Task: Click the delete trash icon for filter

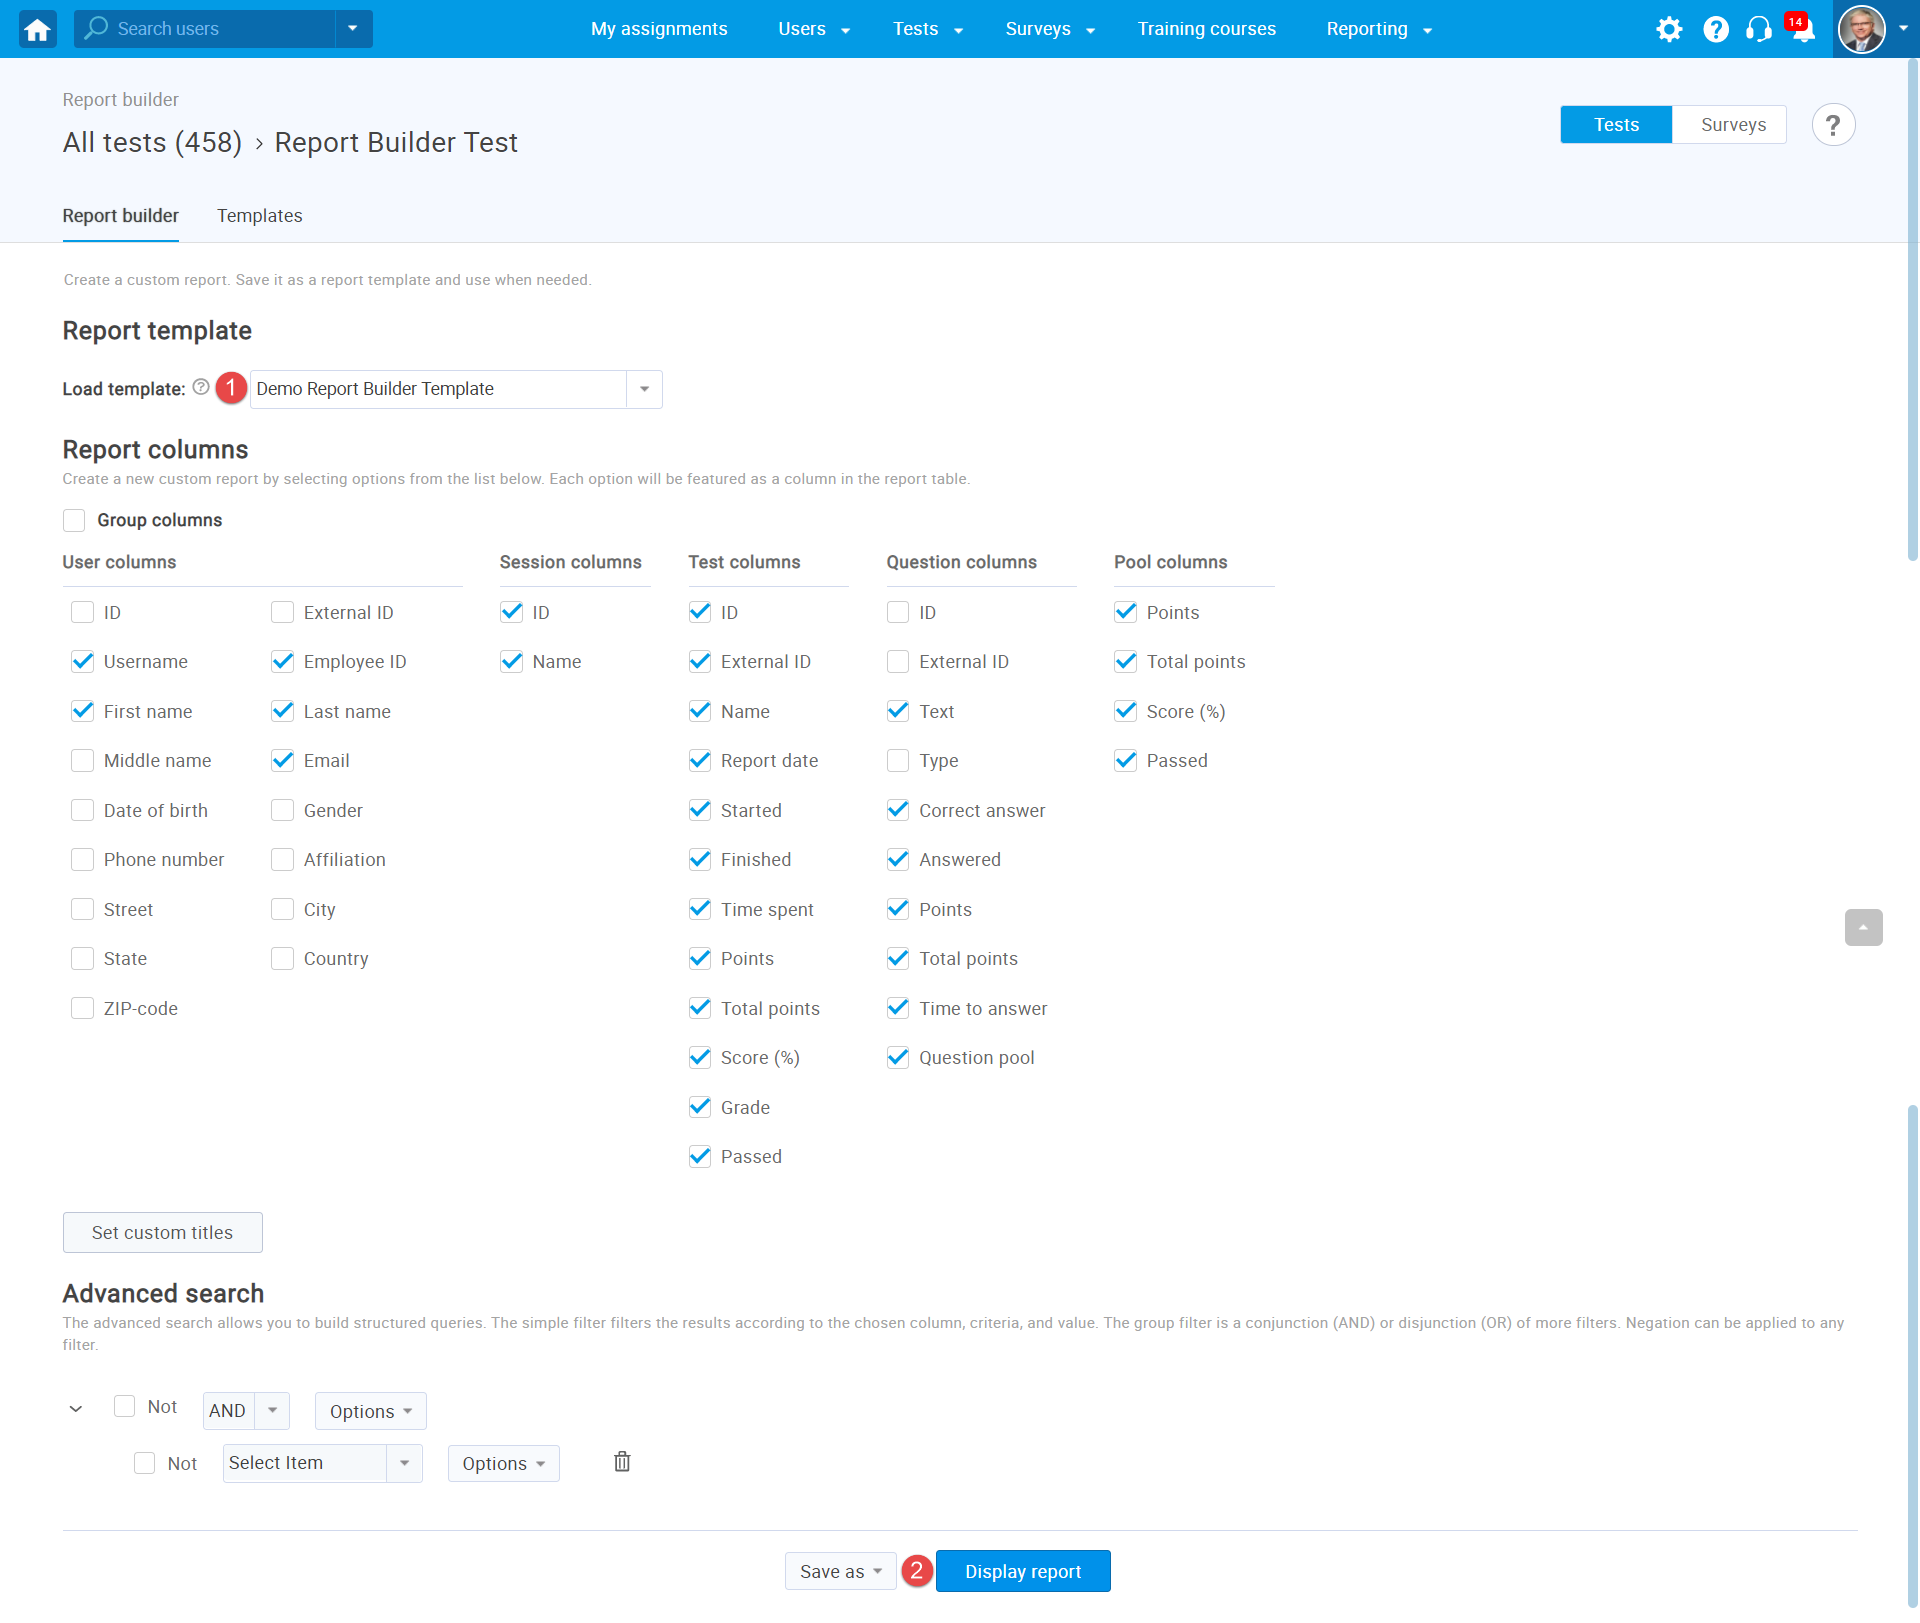Action: click(x=621, y=1460)
